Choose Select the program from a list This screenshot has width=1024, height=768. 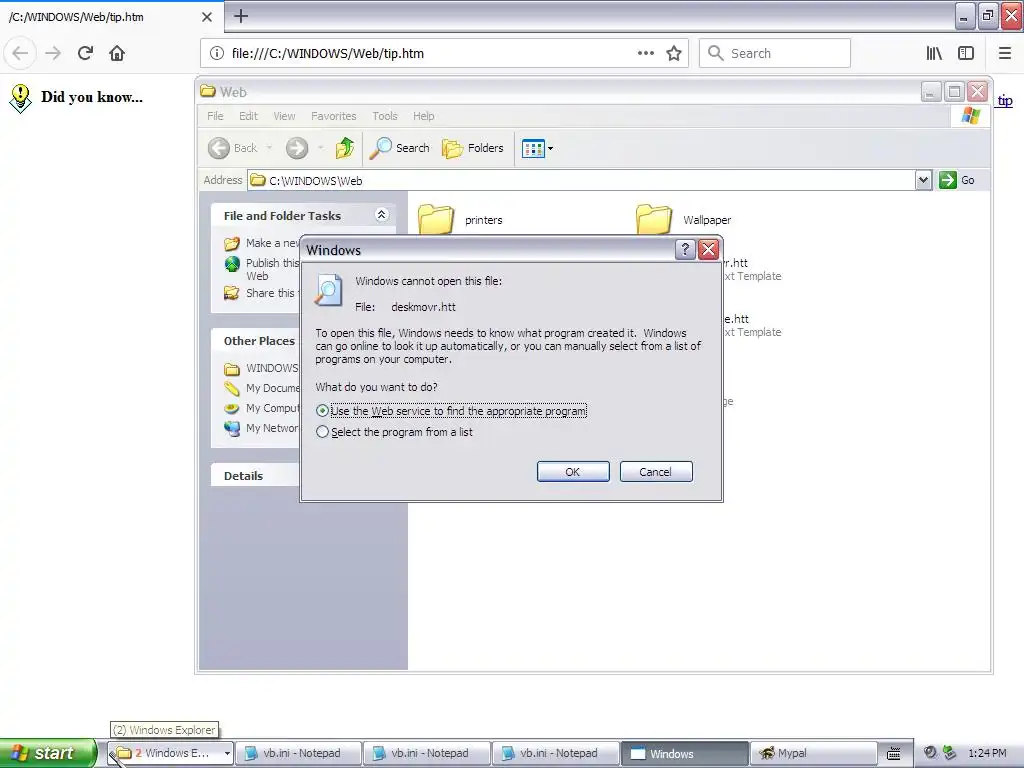(394, 432)
